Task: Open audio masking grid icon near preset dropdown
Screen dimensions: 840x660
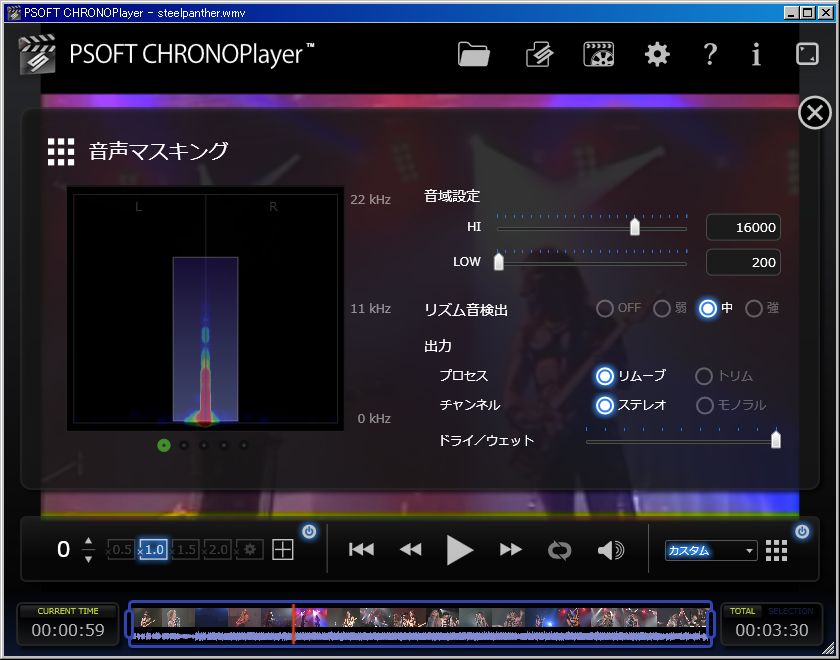Action: [776, 550]
